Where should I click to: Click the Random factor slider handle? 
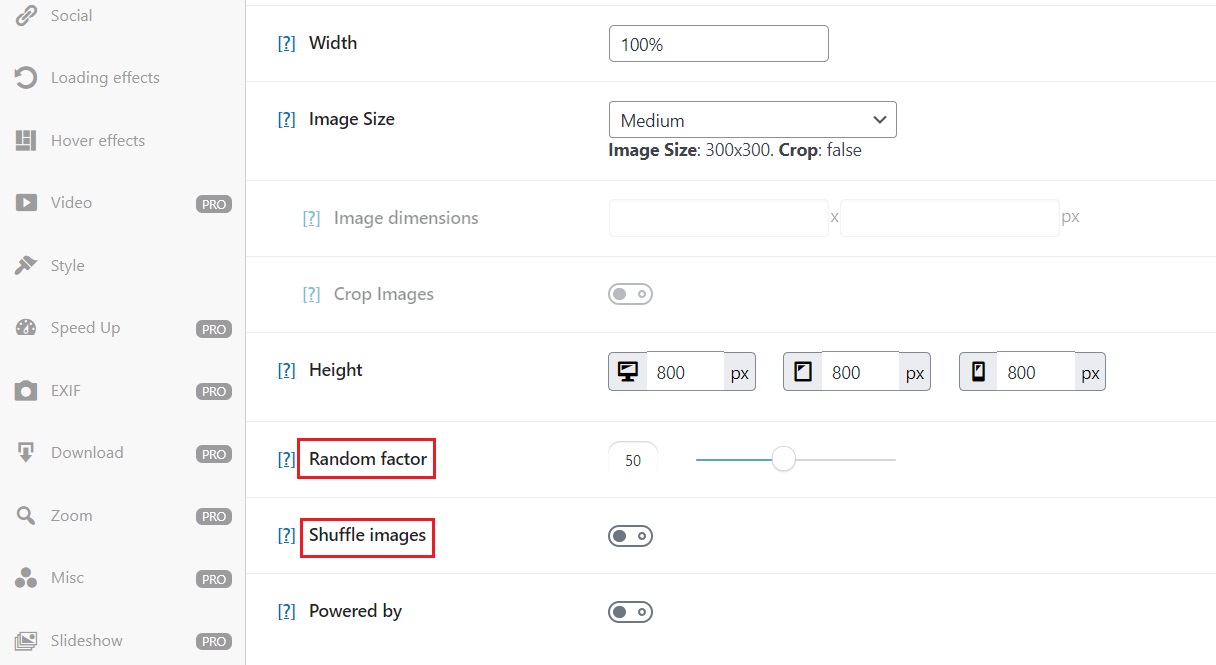pos(784,459)
